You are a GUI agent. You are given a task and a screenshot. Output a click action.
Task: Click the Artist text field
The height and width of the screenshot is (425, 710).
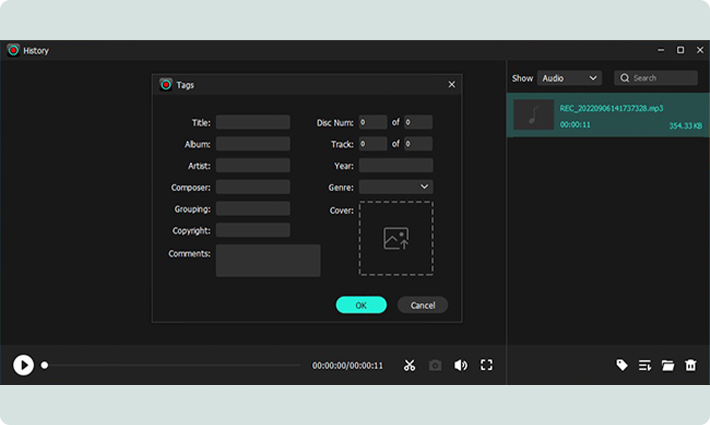pyautogui.click(x=253, y=165)
